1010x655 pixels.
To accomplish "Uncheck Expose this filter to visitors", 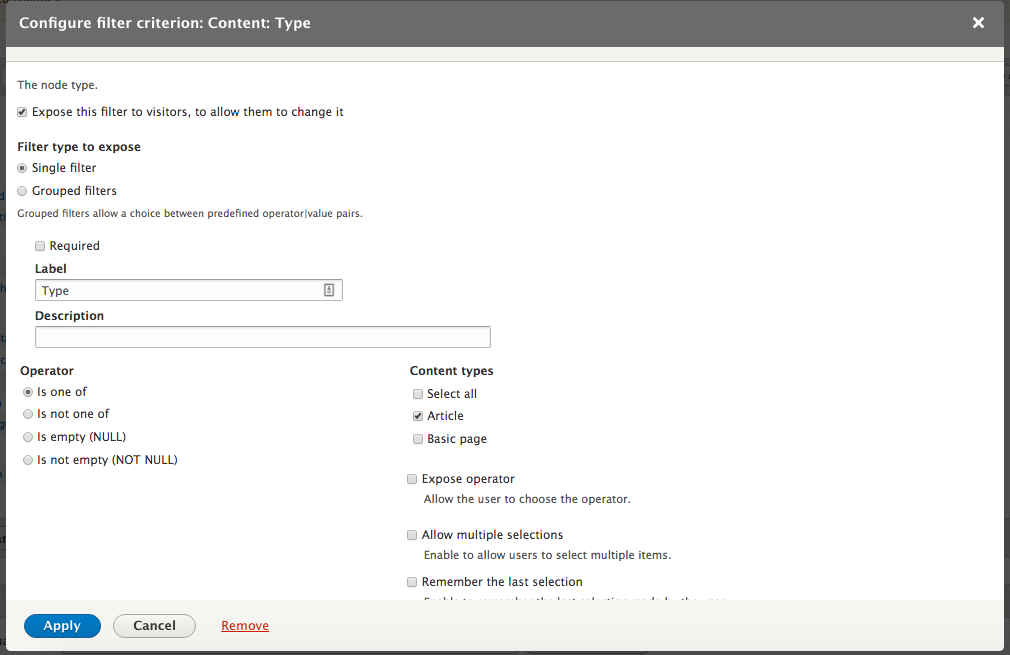I will [23, 112].
